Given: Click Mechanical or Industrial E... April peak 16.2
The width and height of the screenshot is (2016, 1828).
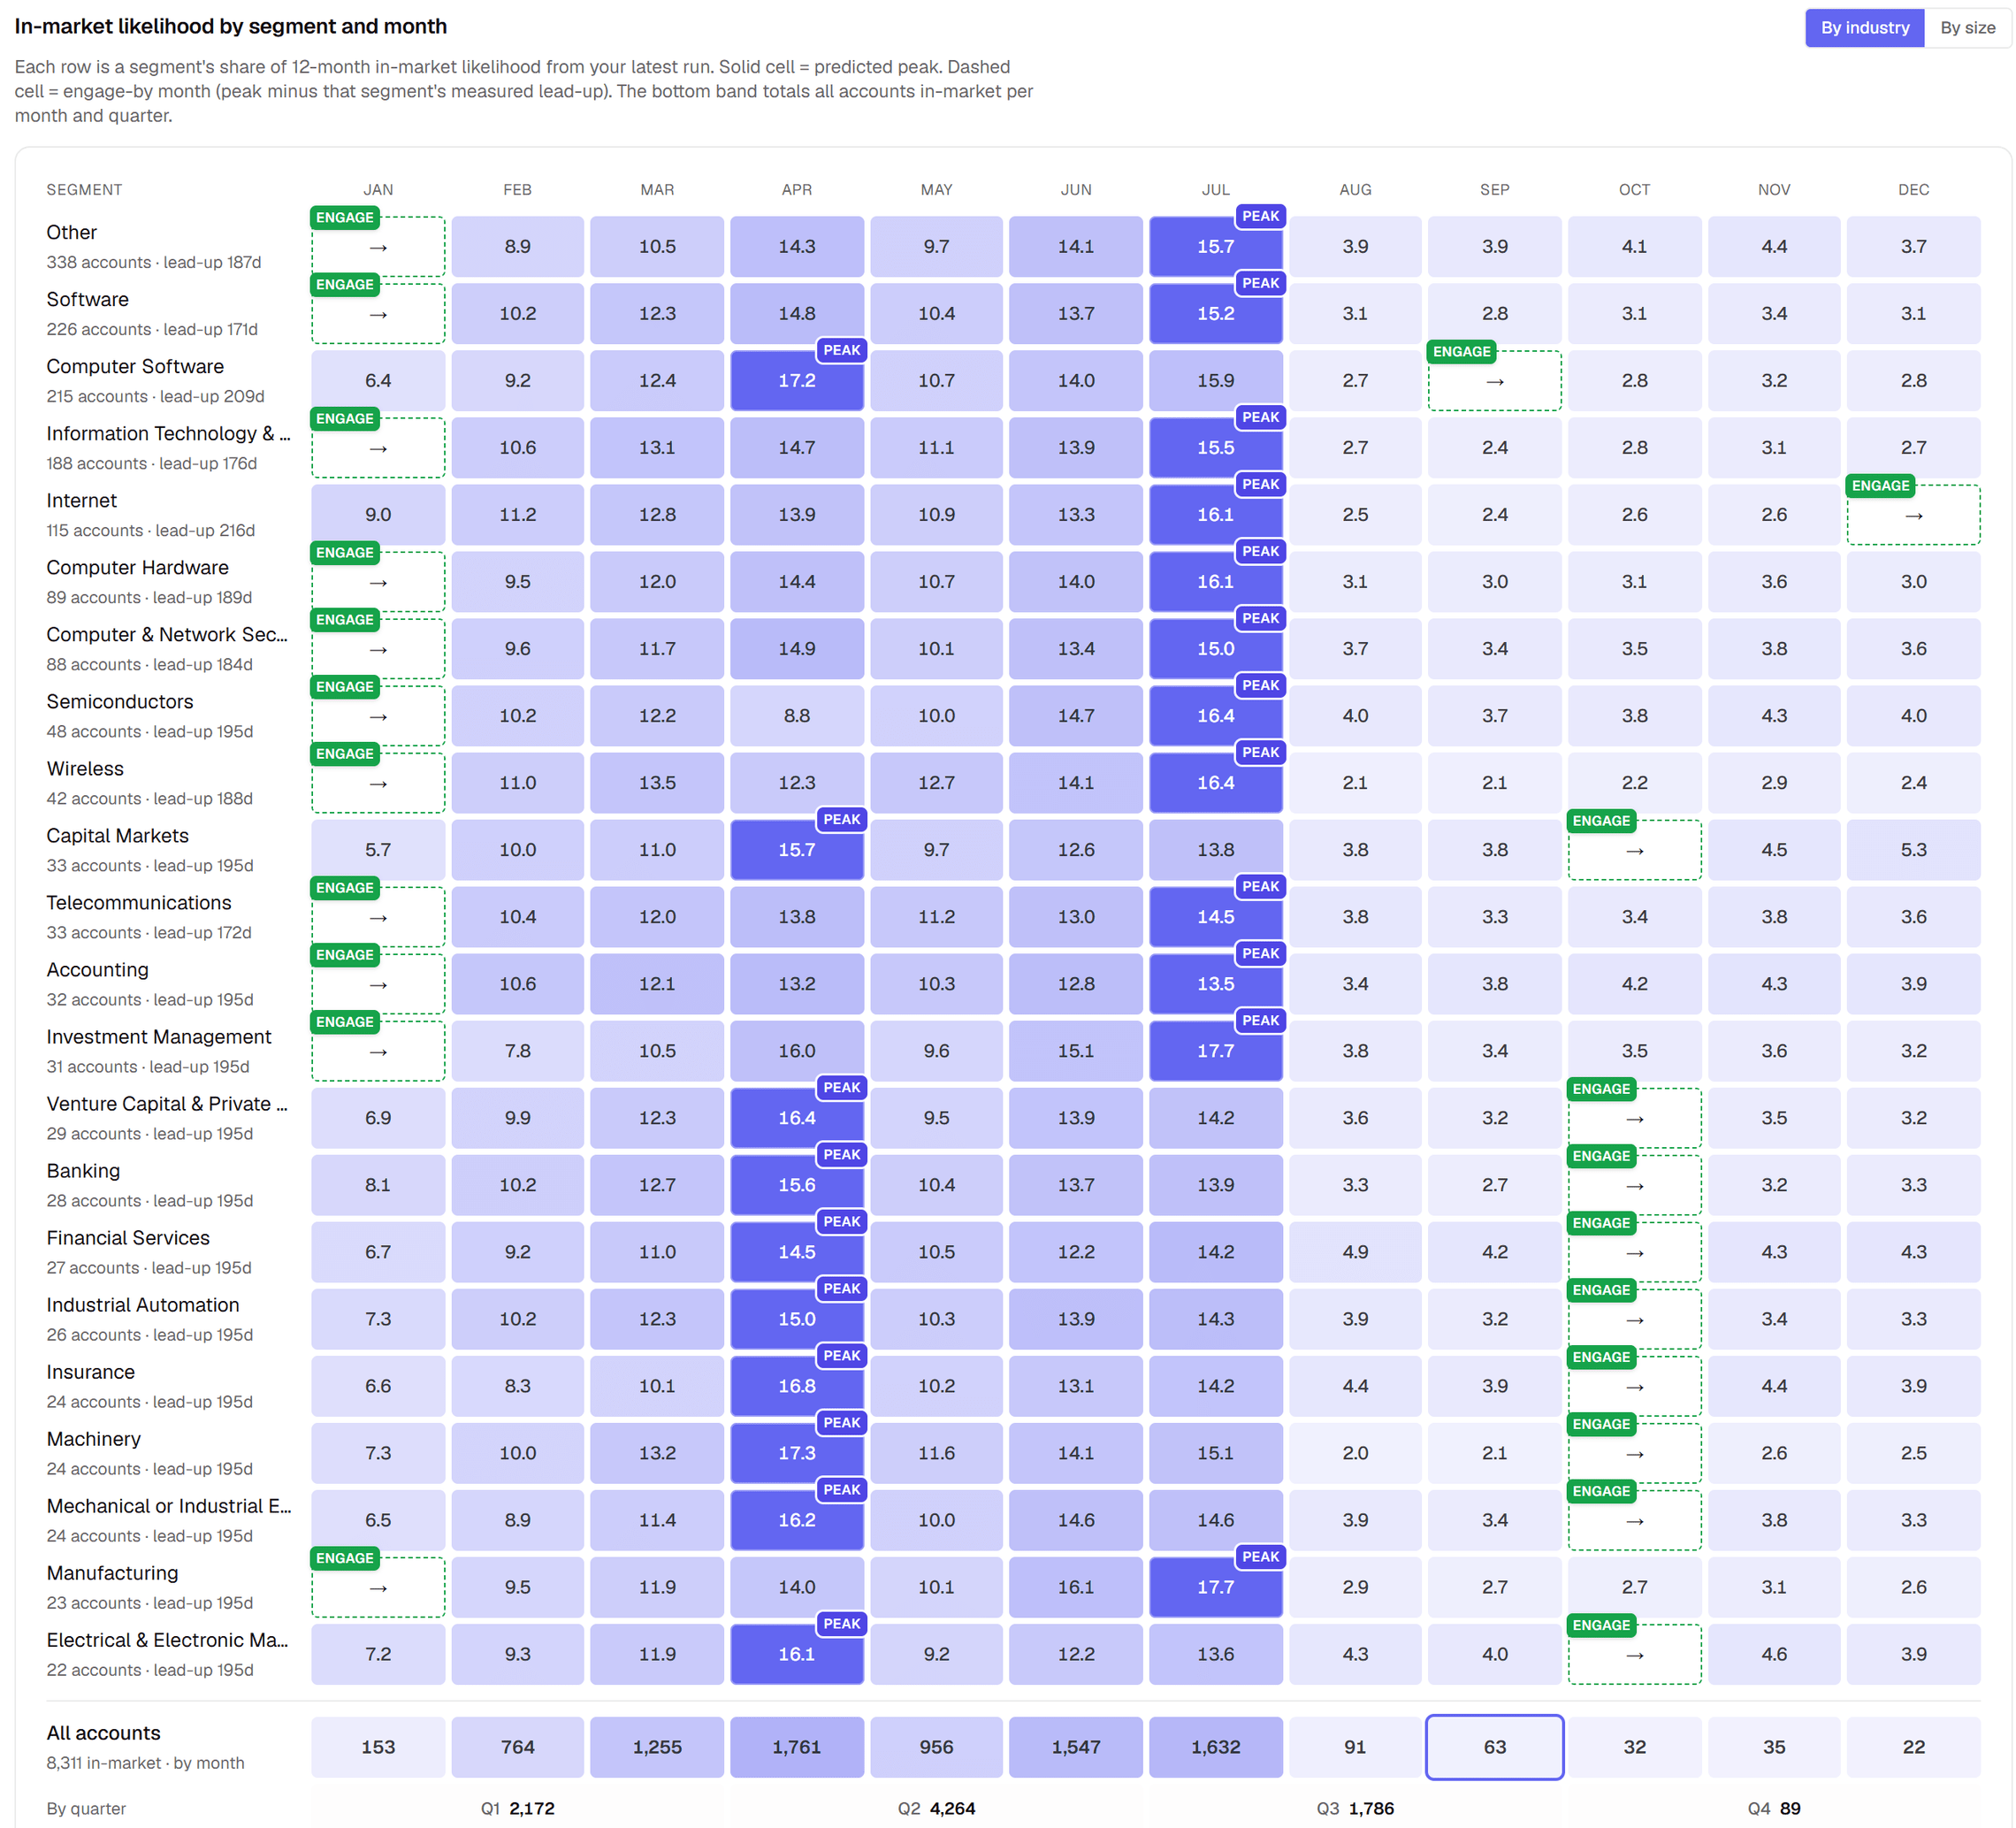Looking at the screenshot, I should tap(797, 1520).
